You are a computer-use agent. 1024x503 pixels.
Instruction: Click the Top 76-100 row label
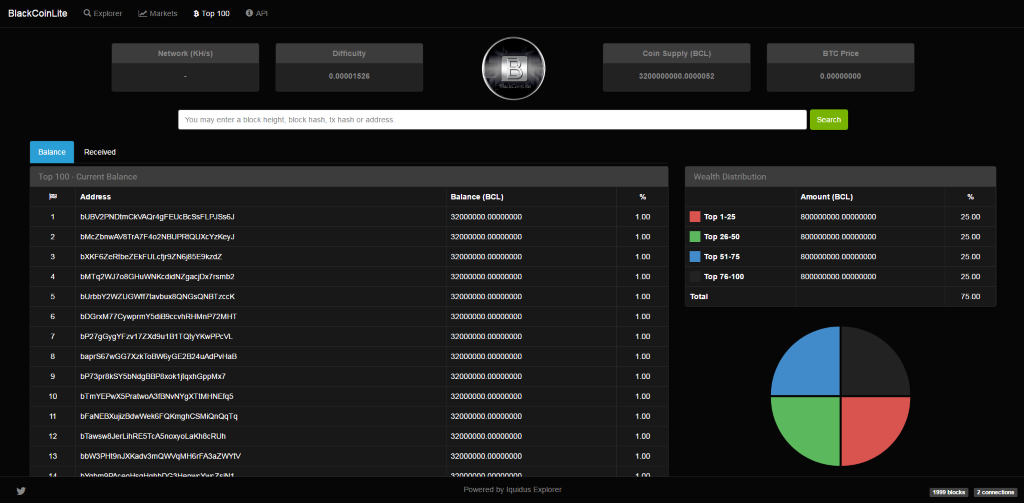(724, 276)
